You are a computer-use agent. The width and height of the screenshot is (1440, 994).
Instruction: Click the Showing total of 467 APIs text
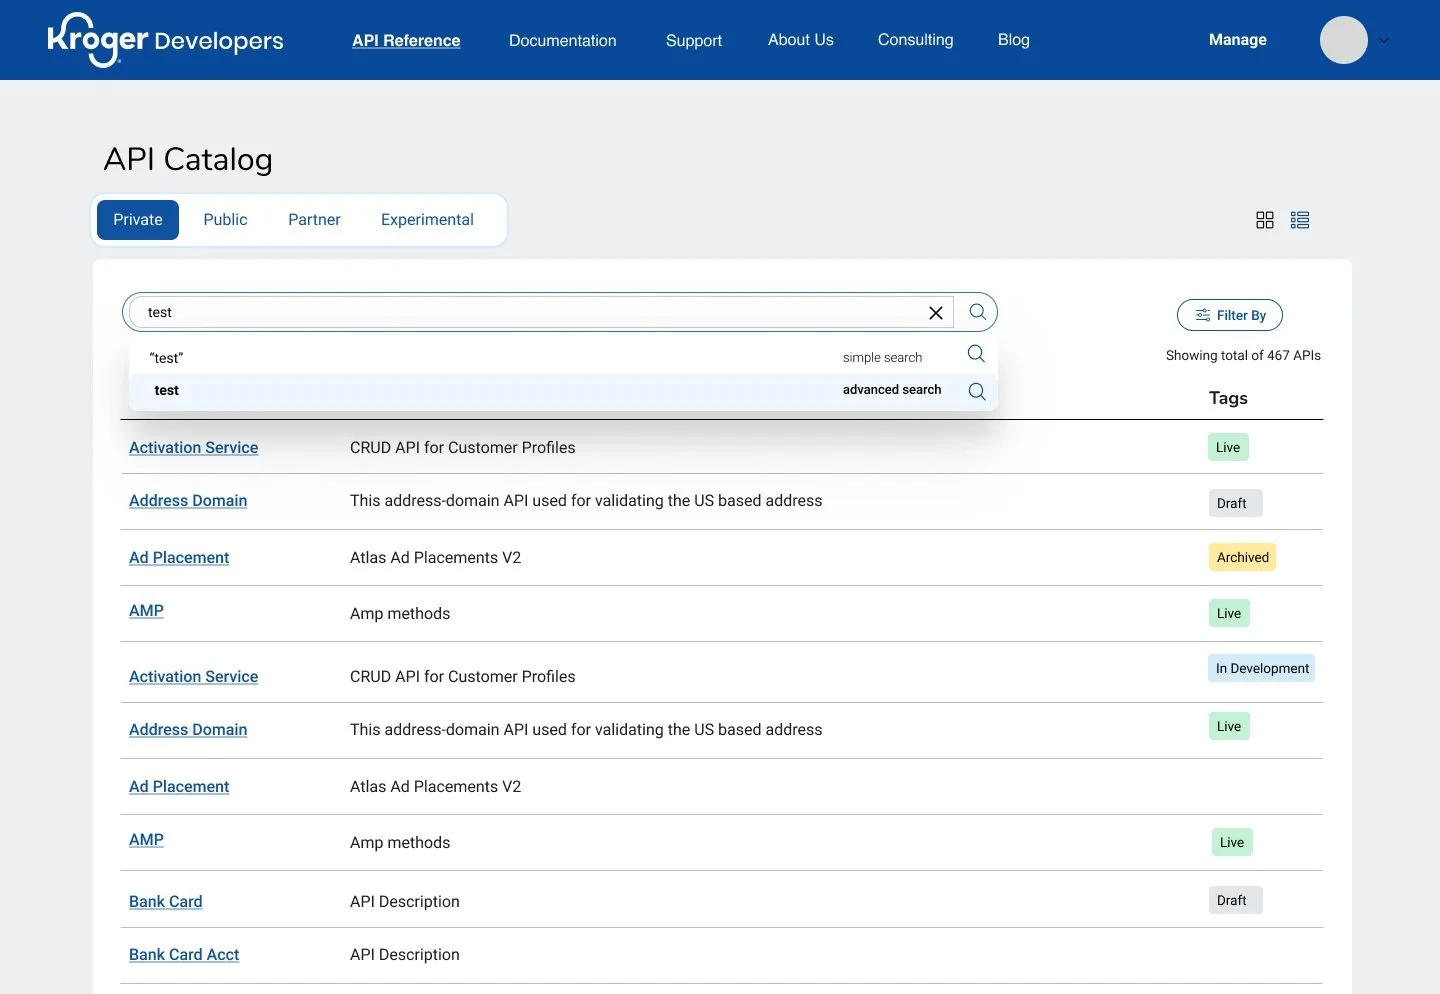click(1243, 355)
